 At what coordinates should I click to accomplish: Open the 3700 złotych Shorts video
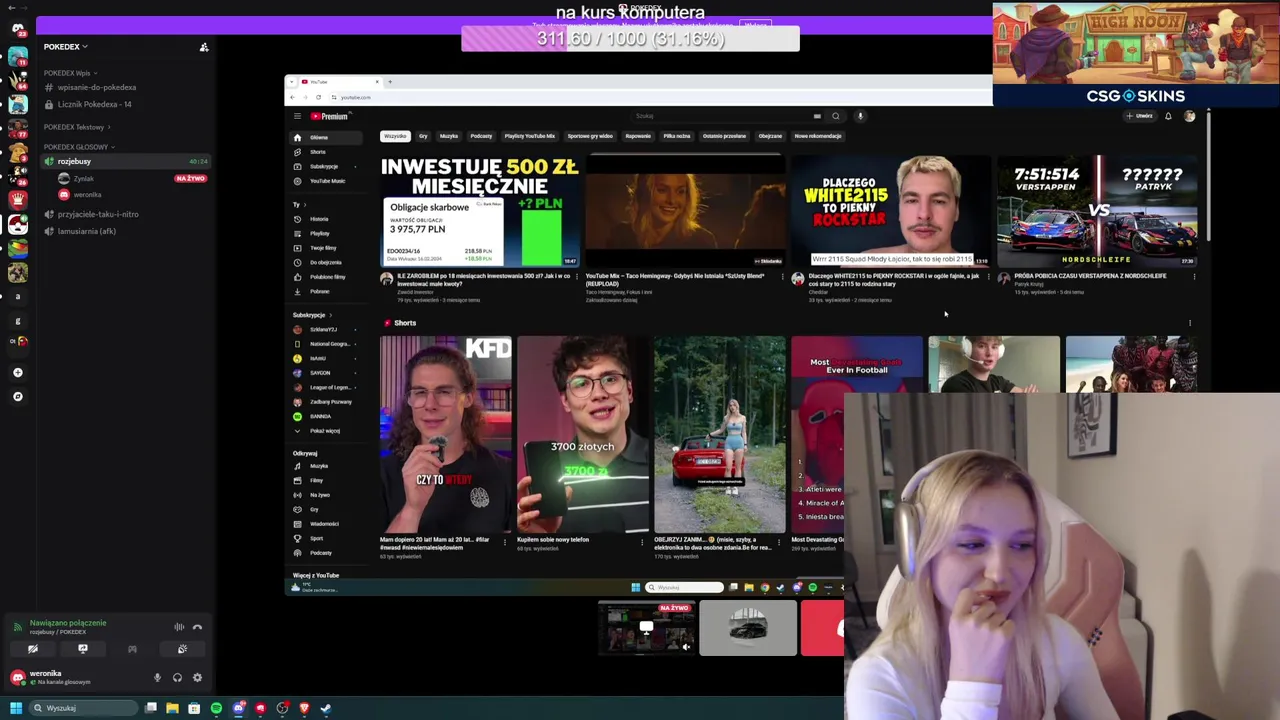[582, 435]
